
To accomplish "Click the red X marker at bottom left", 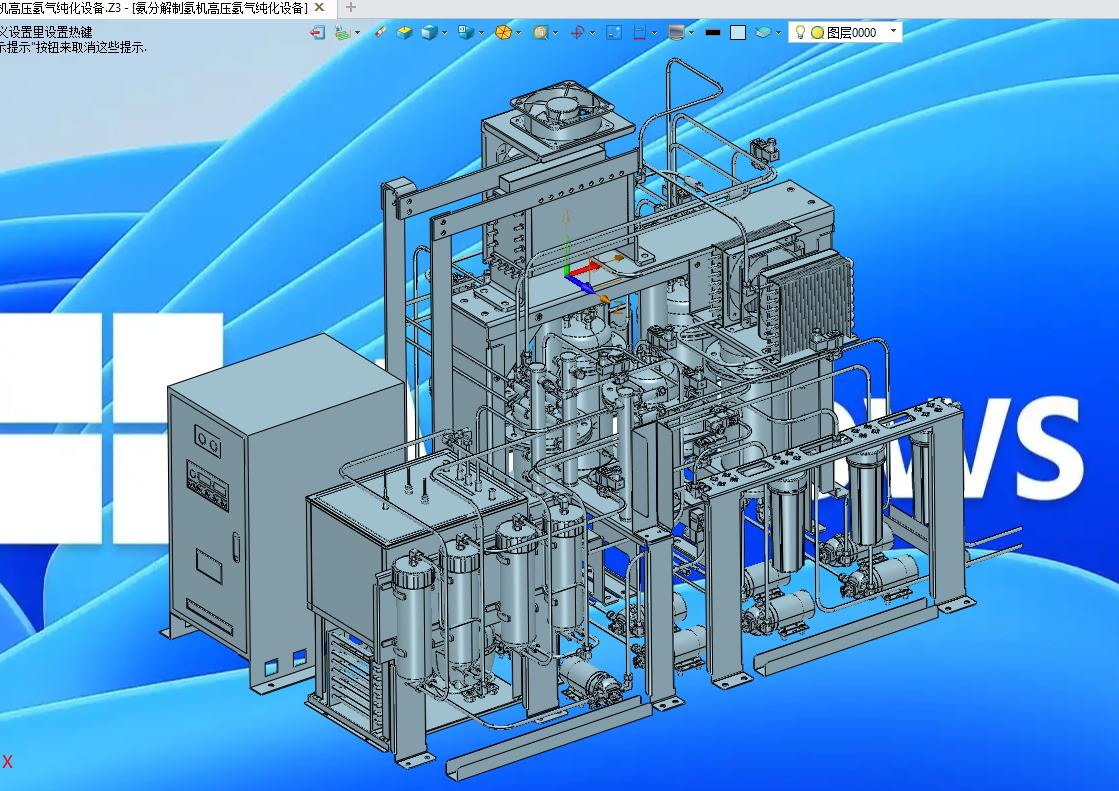I will point(7,762).
